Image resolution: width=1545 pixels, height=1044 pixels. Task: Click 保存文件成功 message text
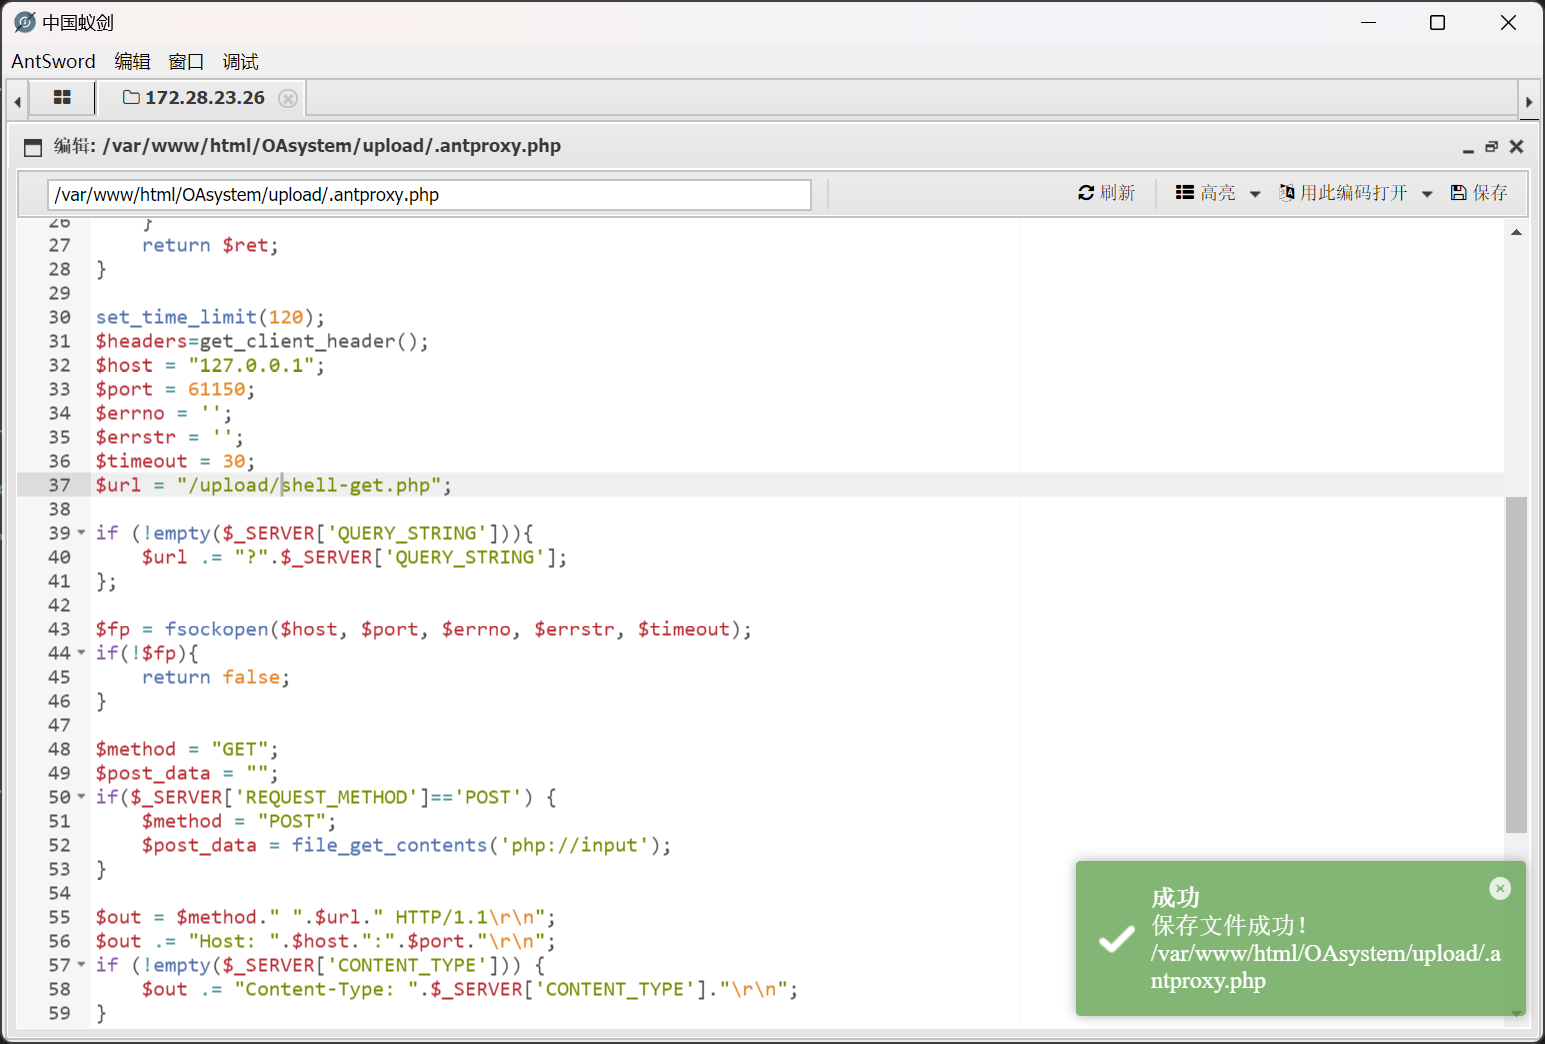[x=1229, y=925]
